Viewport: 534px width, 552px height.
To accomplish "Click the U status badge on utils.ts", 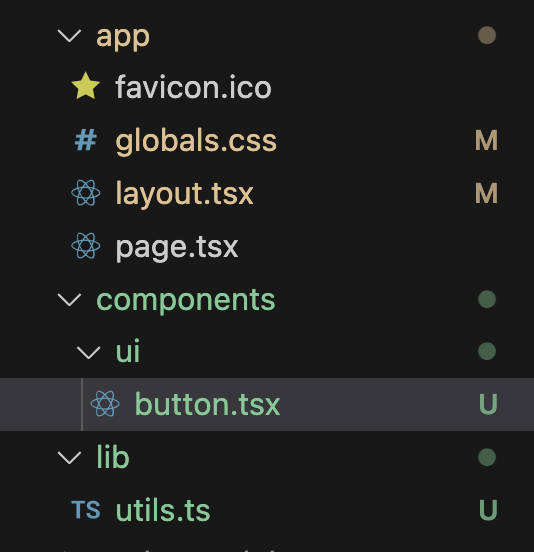I will 488,510.
